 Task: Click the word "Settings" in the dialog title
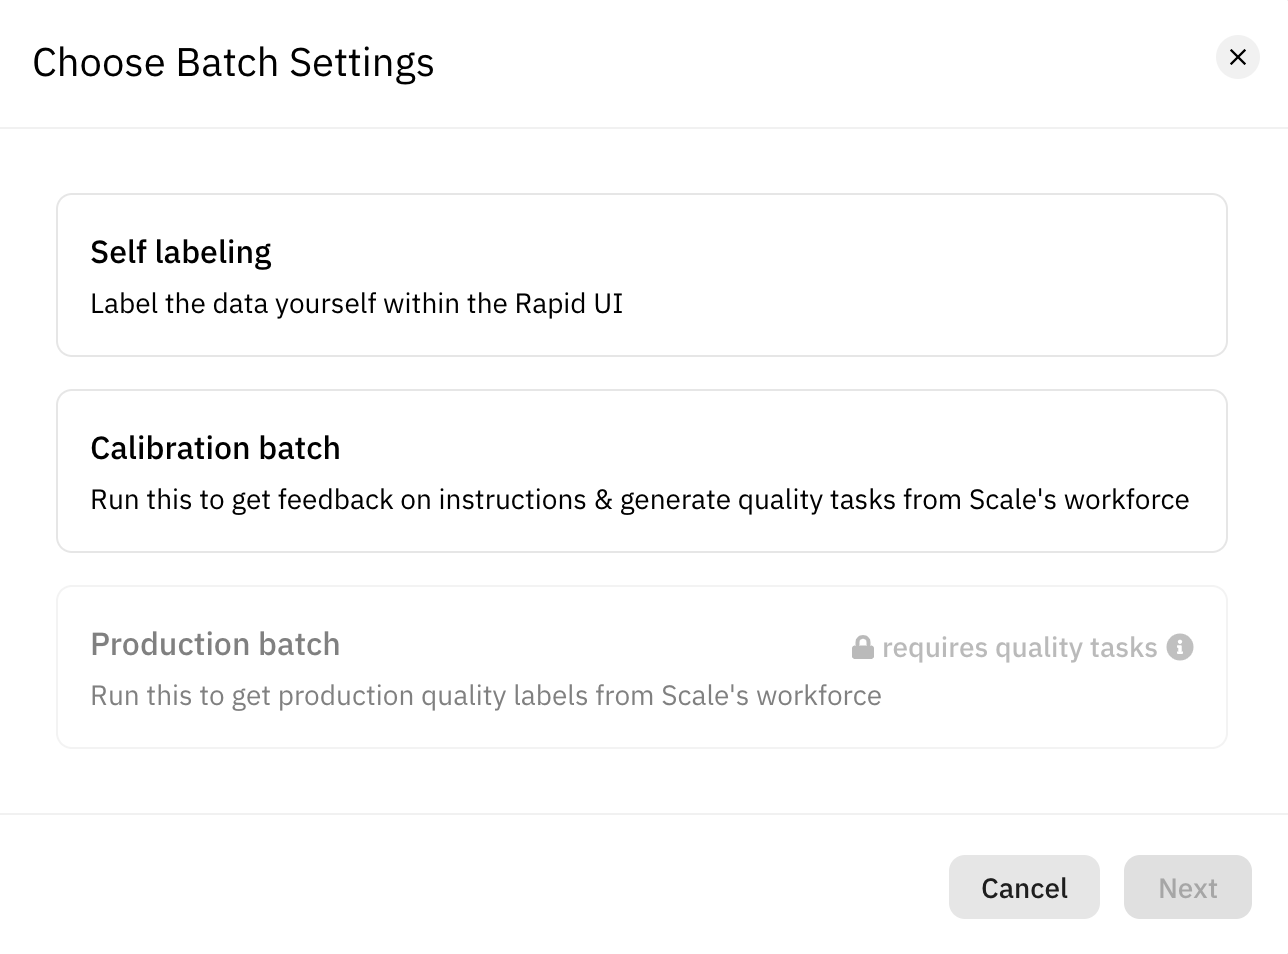coord(362,62)
